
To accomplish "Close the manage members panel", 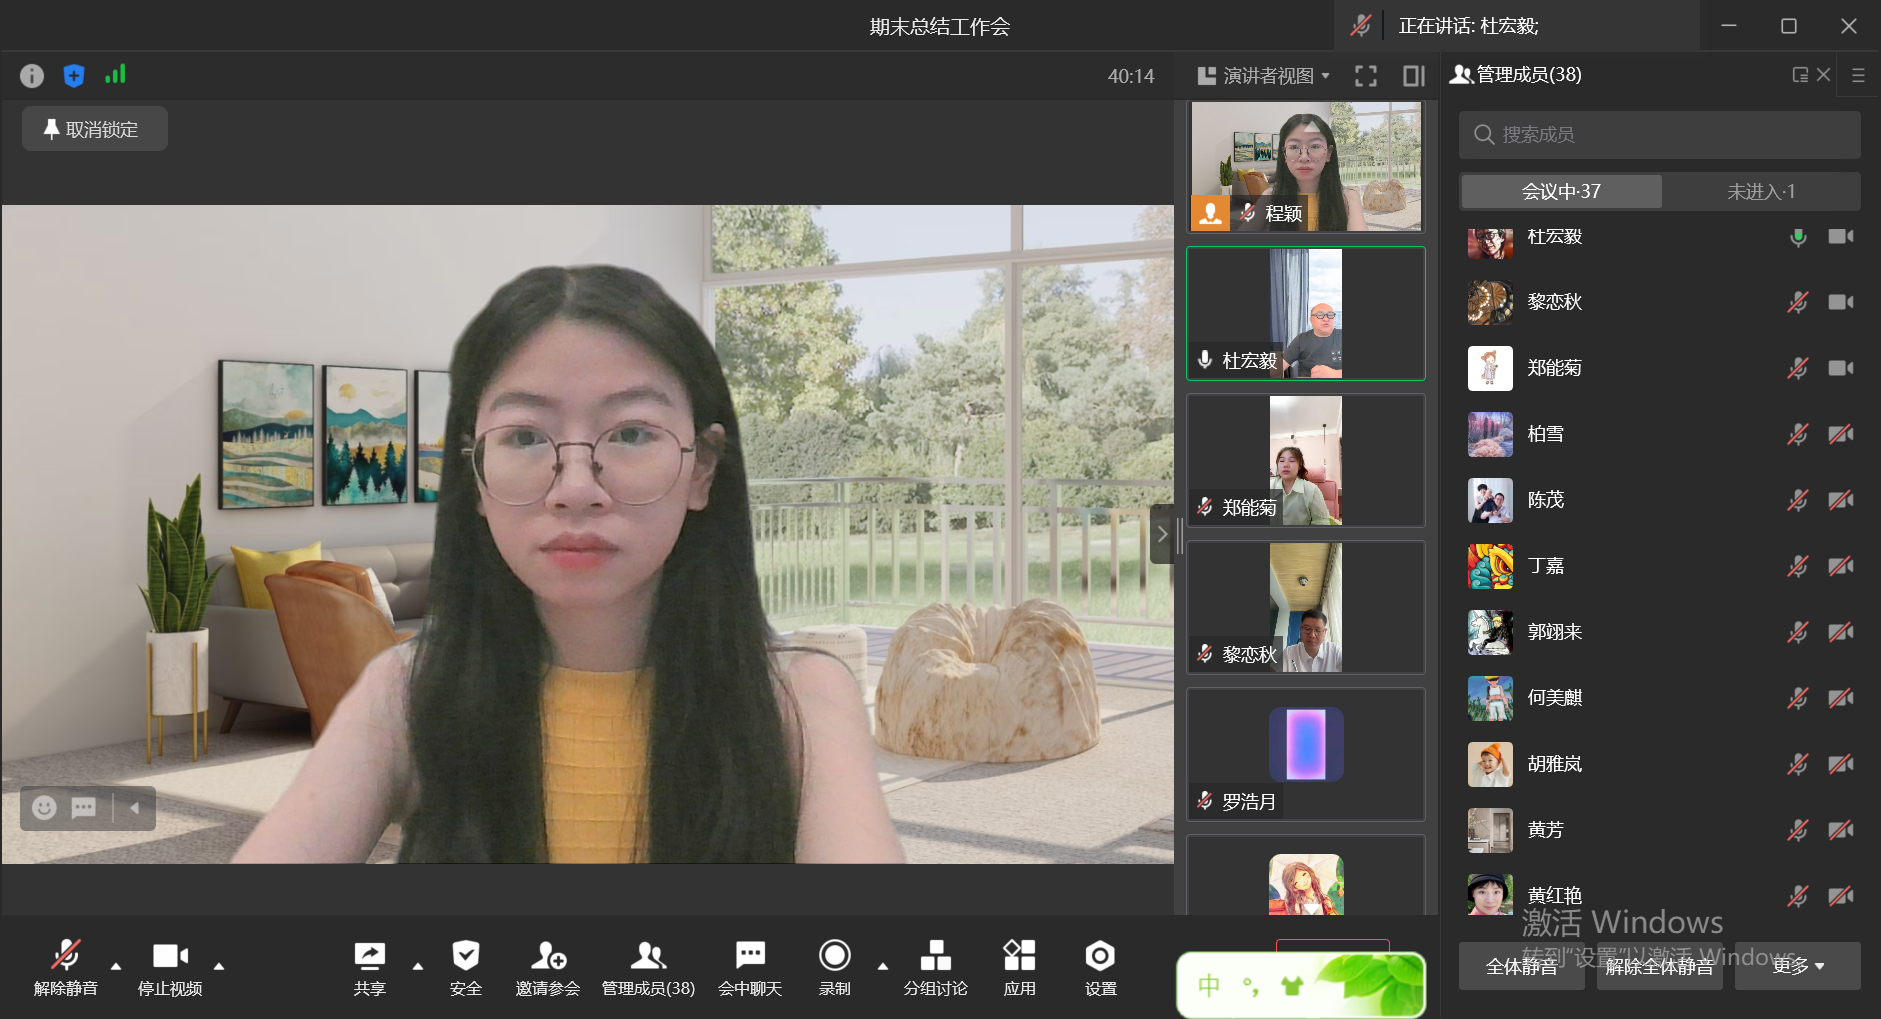I will 1824,75.
